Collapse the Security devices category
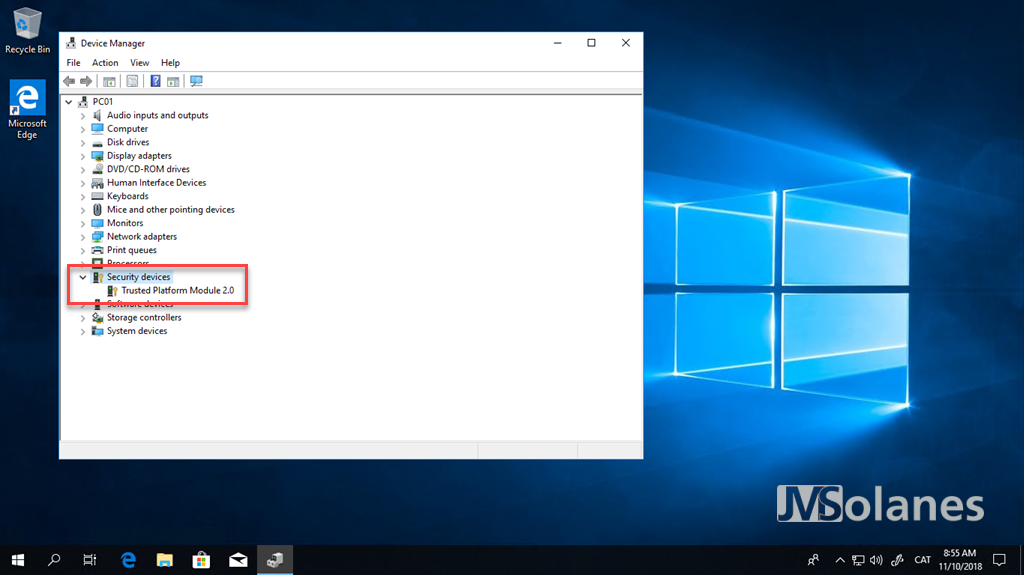1024x575 pixels. click(x=83, y=277)
